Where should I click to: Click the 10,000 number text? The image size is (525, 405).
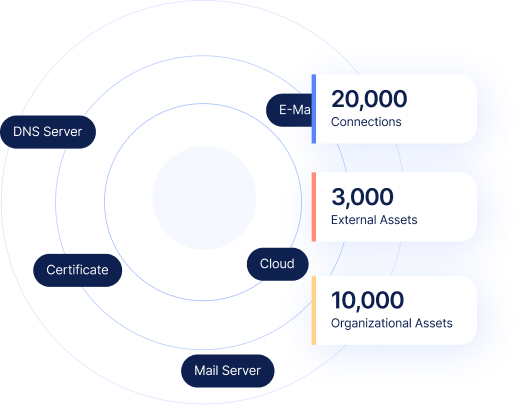point(367,300)
